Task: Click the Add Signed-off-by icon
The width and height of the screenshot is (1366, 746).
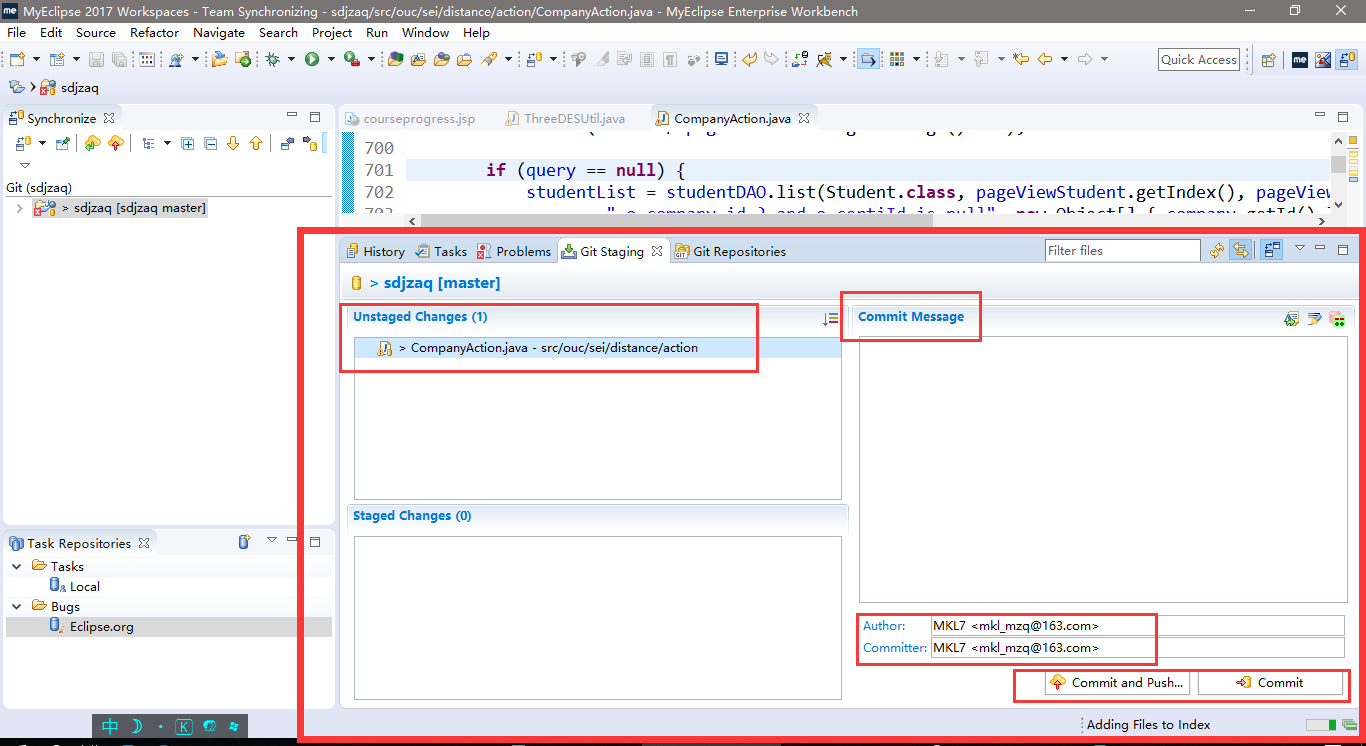Action: pos(1314,319)
